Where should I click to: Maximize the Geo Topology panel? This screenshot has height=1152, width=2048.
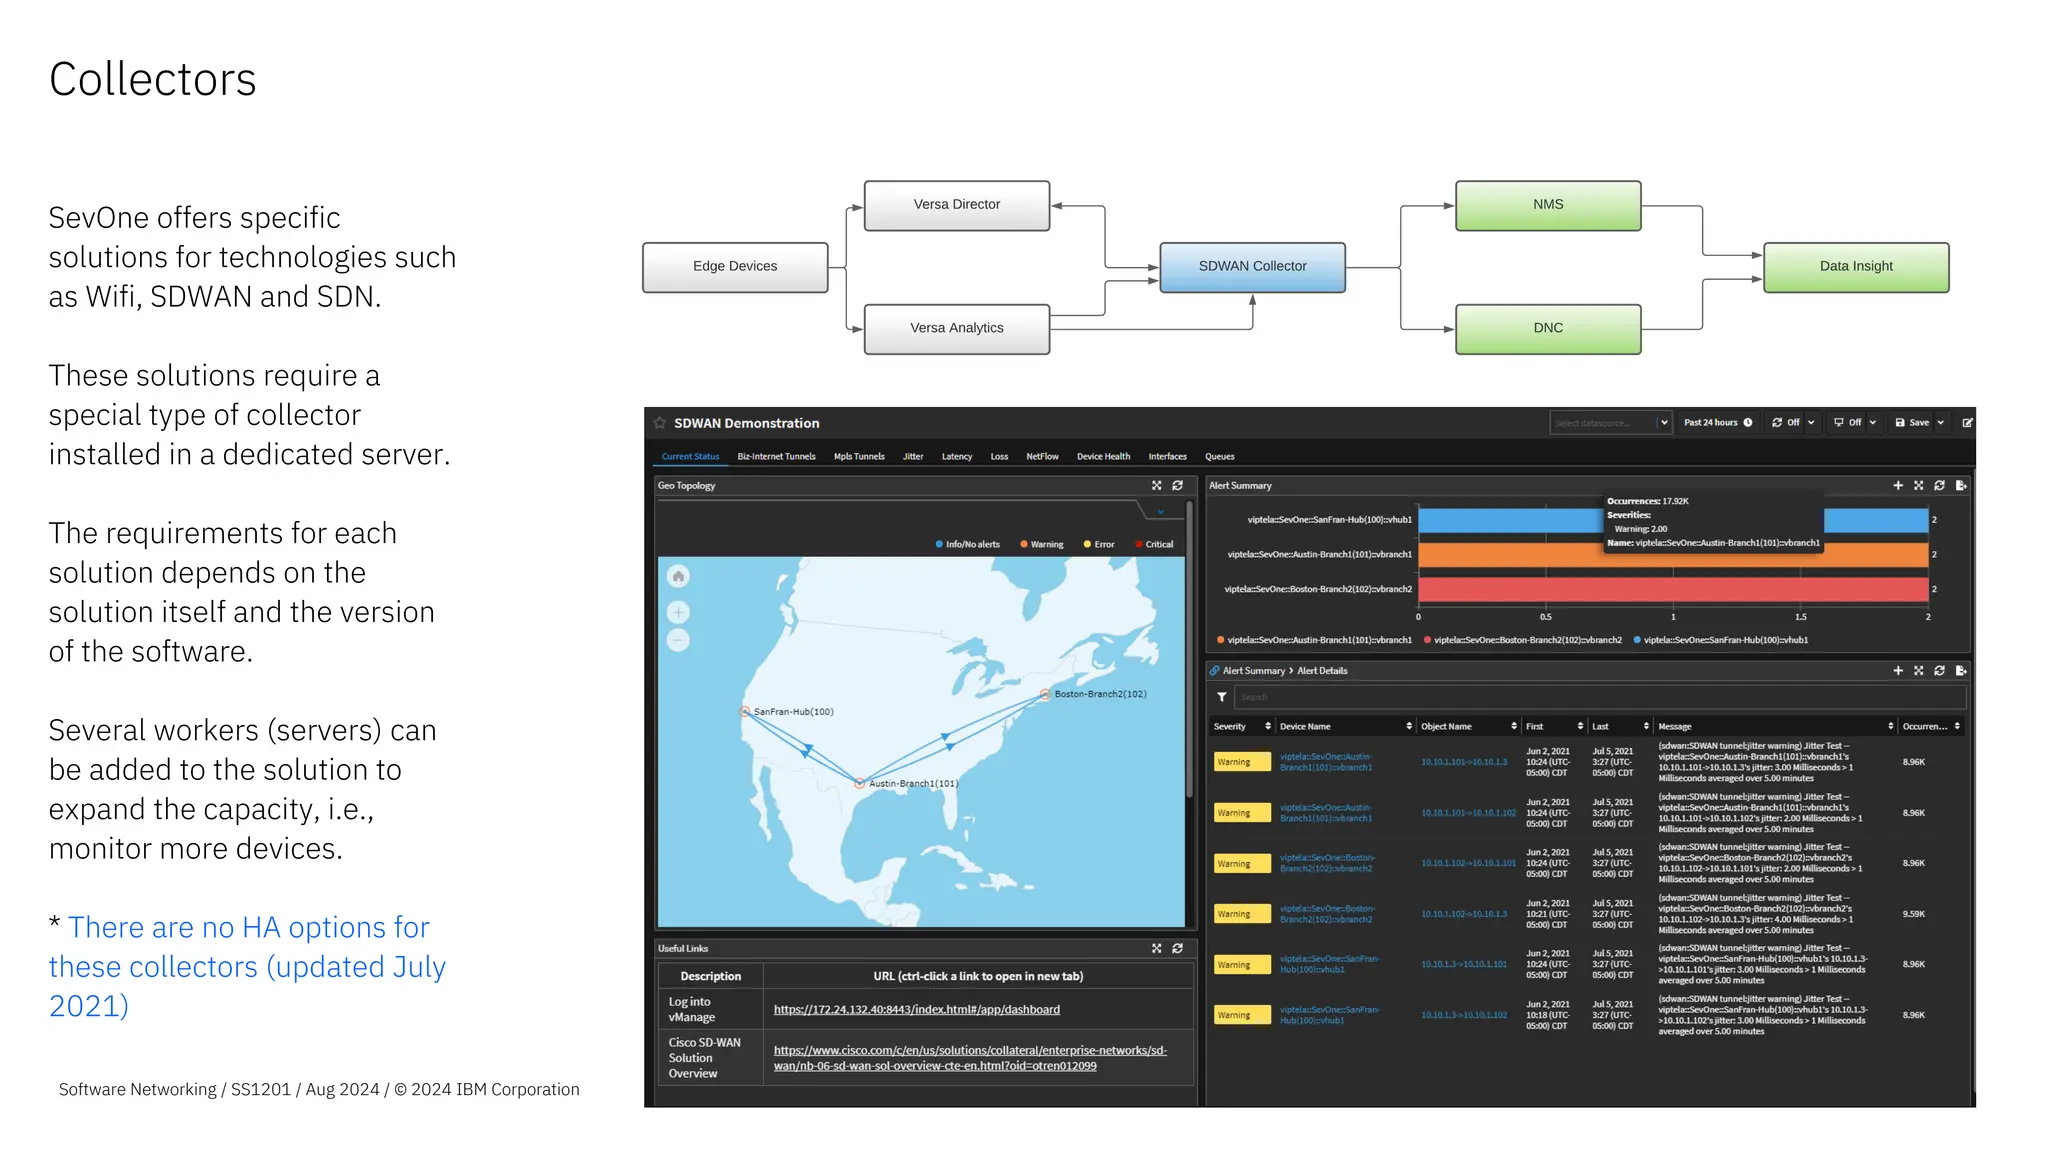[x=1156, y=486]
